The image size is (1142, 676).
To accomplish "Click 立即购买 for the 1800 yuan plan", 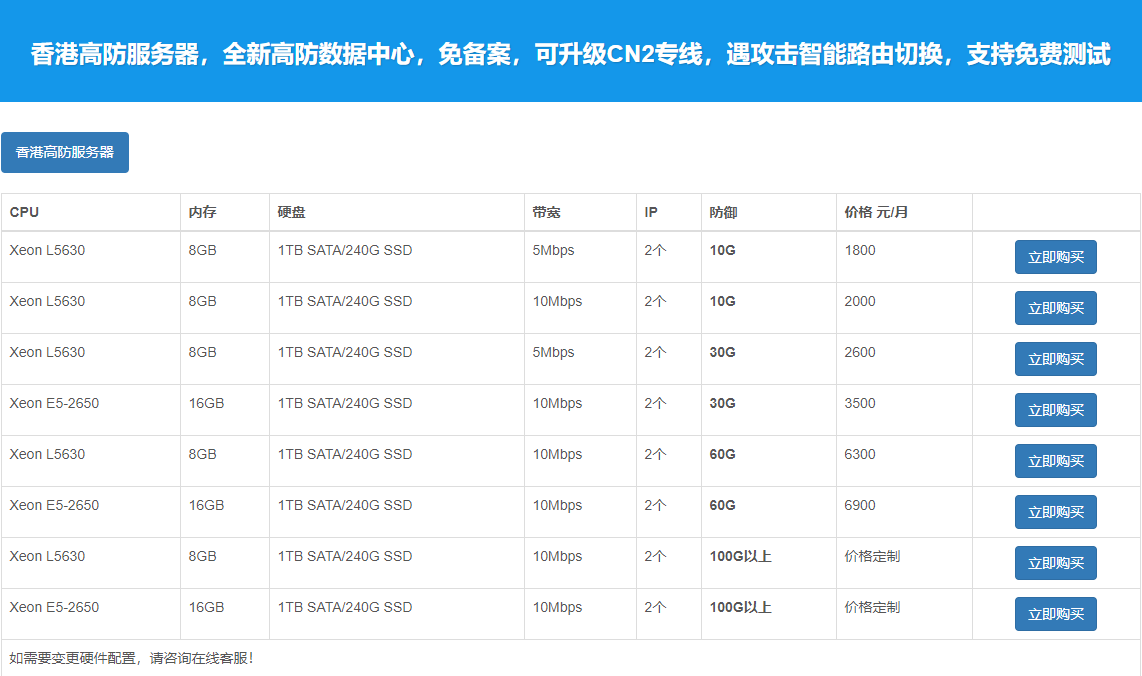I will [1055, 257].
